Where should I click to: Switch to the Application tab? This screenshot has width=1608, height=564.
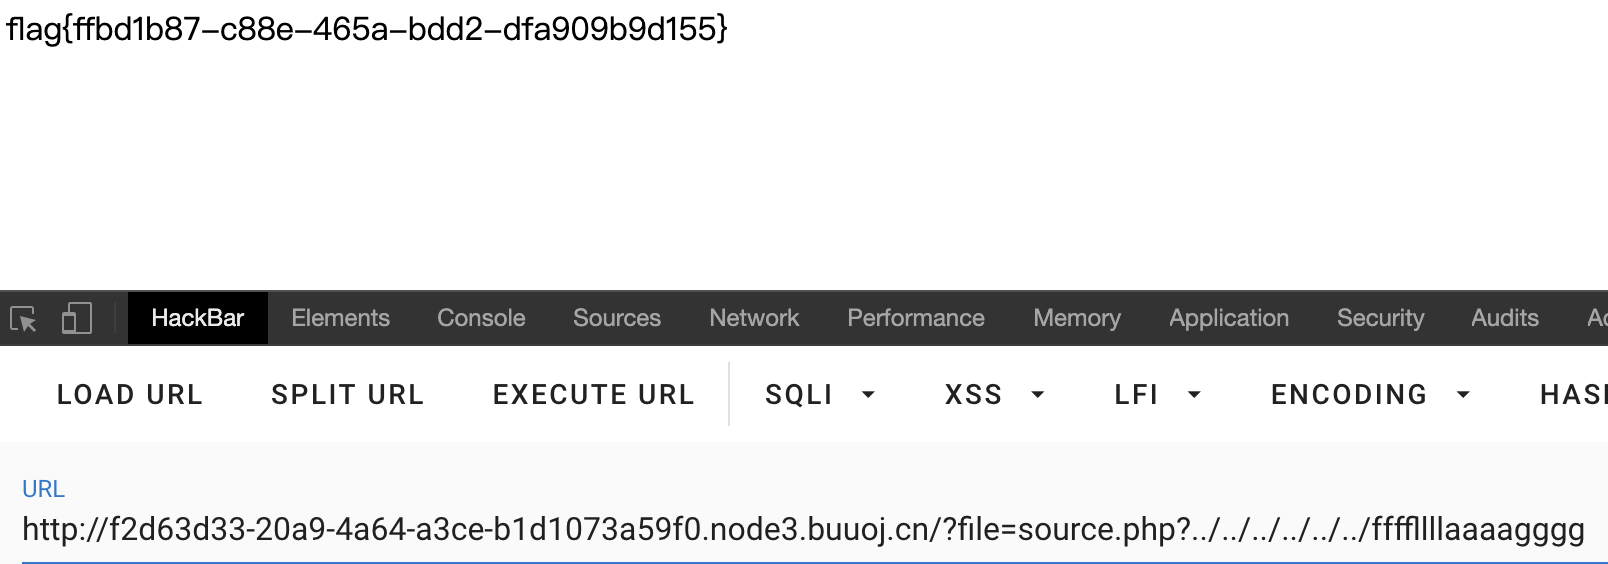[1229, 318]
